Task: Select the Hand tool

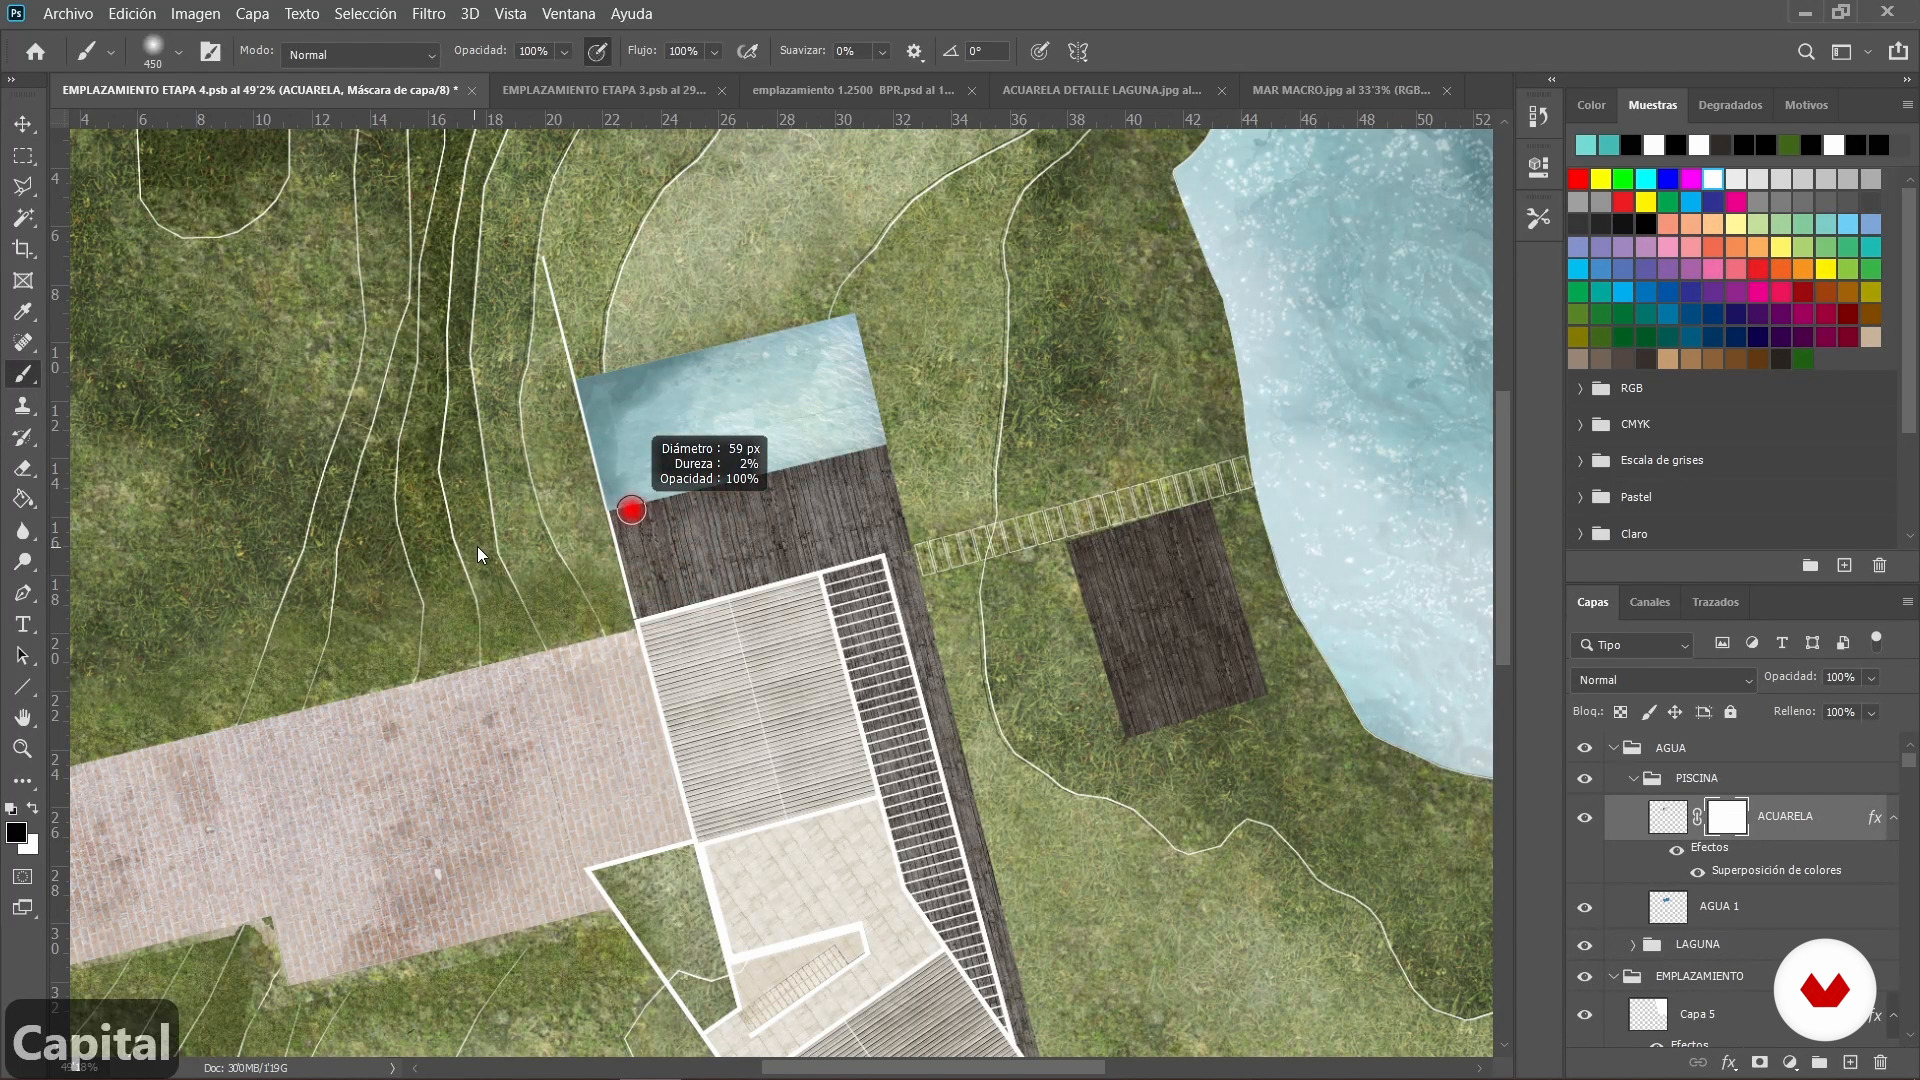Action: coord(23,718)
